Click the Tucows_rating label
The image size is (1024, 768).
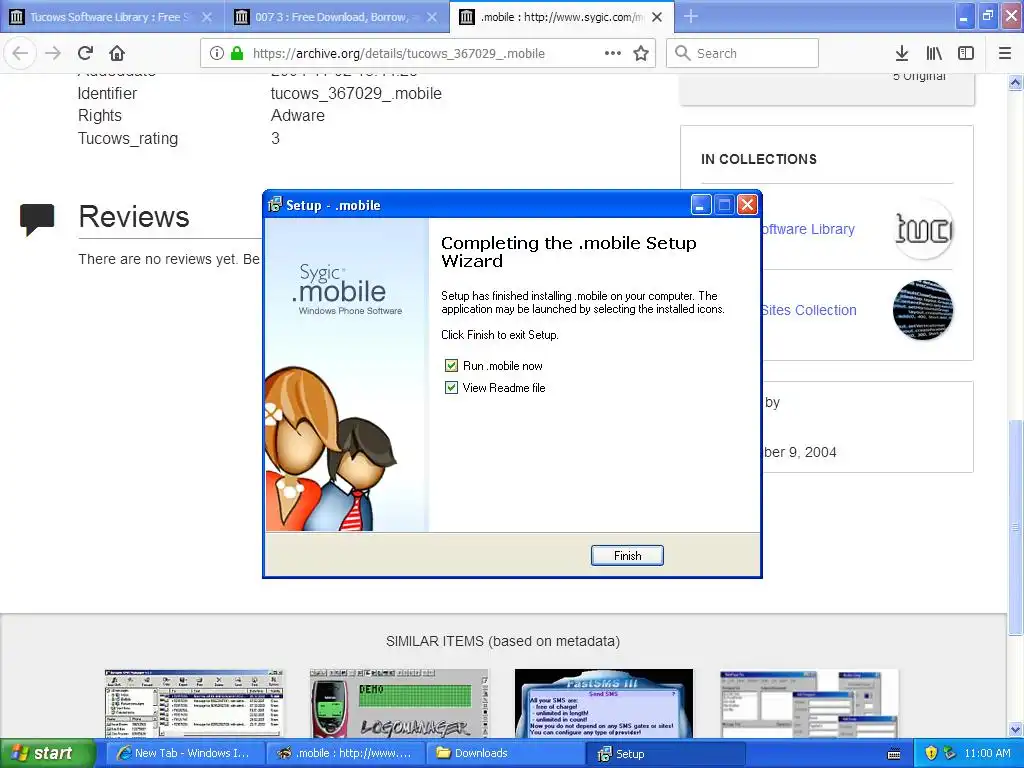pos(128,138)
